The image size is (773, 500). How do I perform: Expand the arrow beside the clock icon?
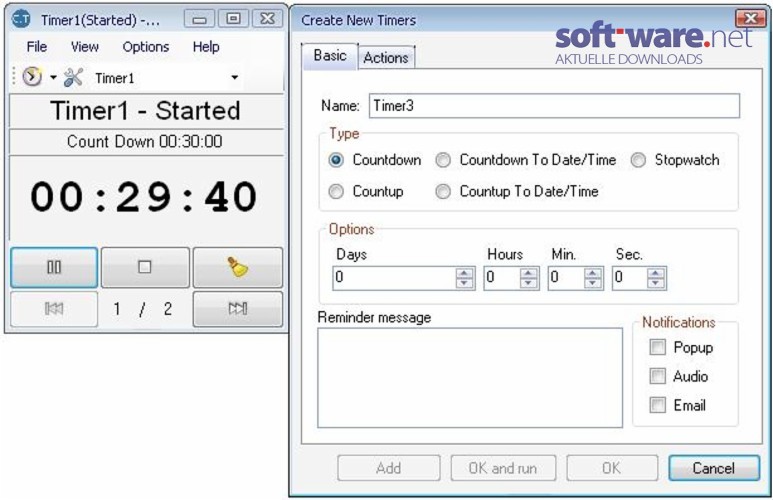(x=53, y=77)
